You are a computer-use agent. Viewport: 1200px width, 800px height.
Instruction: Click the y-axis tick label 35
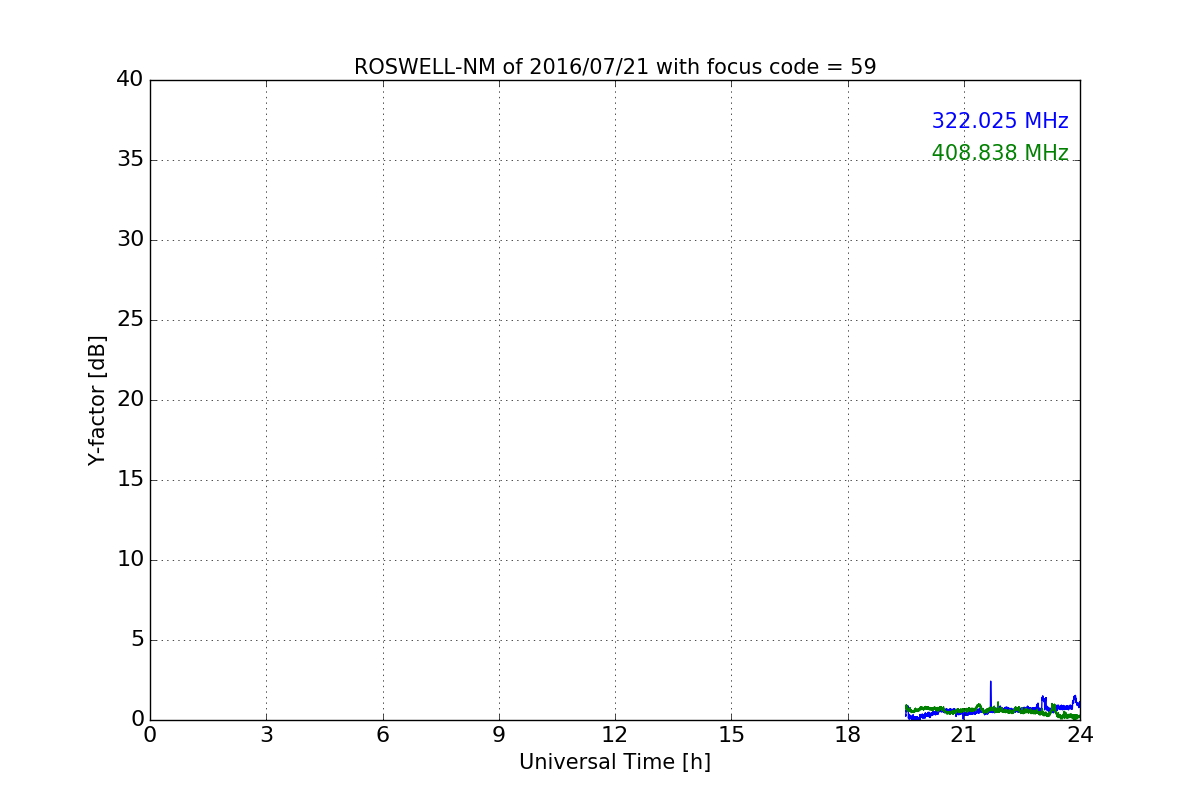point(130,159)
